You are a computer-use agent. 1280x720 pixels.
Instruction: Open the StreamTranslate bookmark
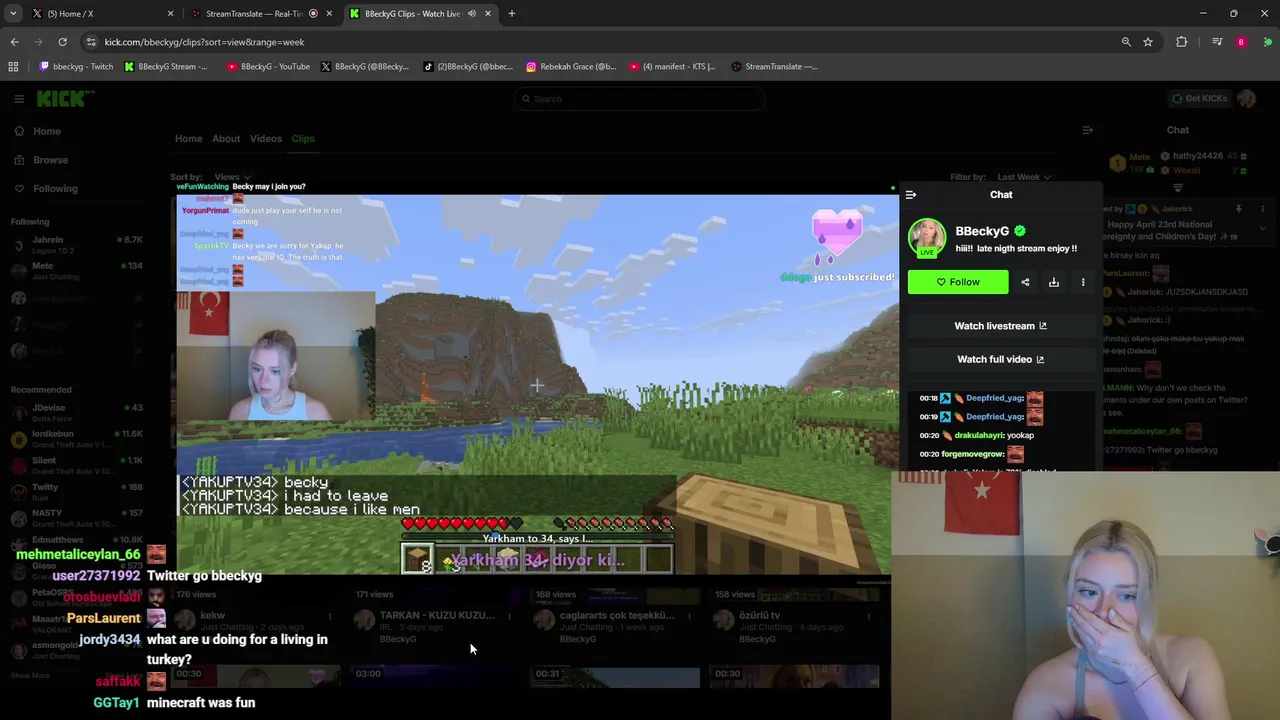click(x=775, y=67)
